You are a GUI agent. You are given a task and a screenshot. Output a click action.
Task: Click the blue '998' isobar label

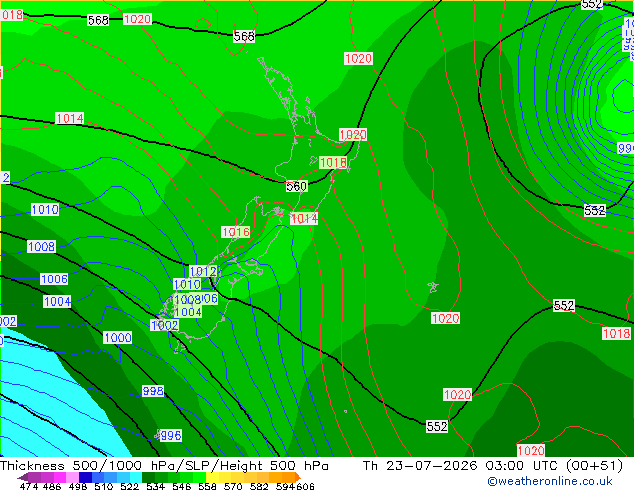(153, 391)
